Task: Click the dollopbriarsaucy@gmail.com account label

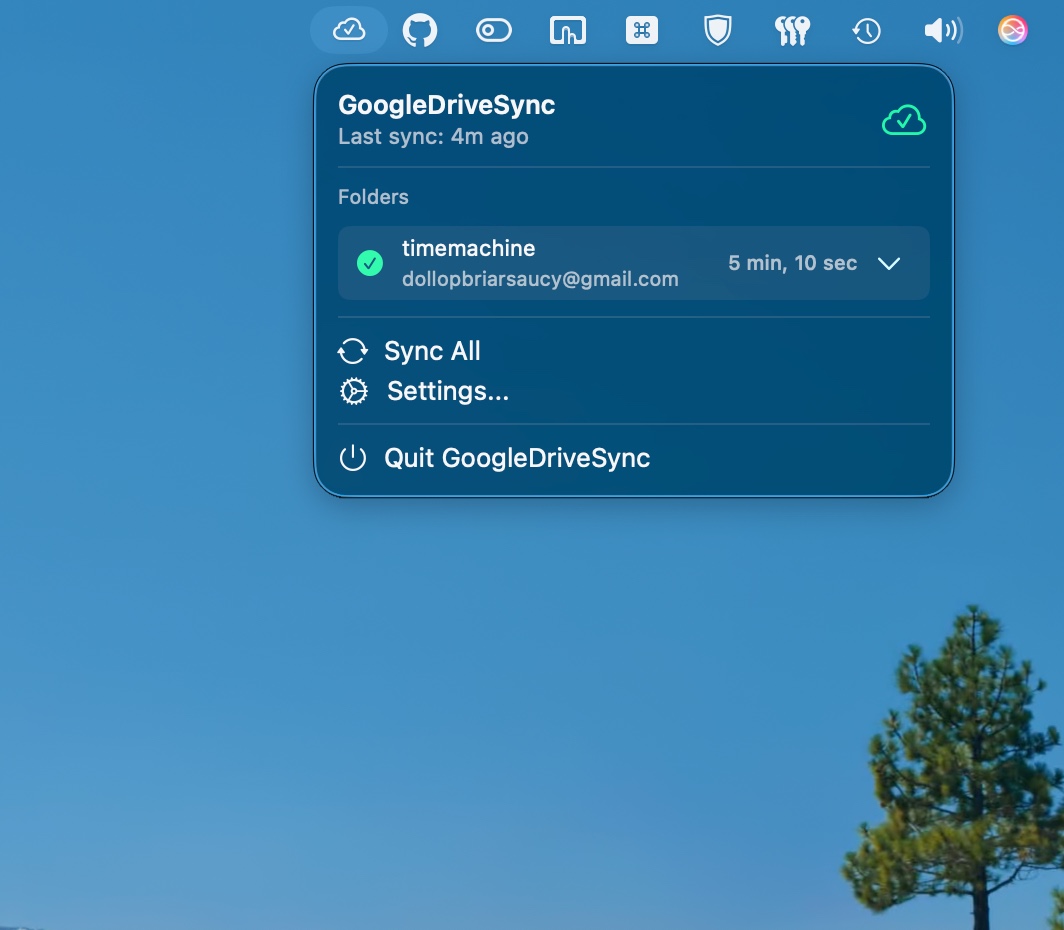Action: click(x=540, y=279)
